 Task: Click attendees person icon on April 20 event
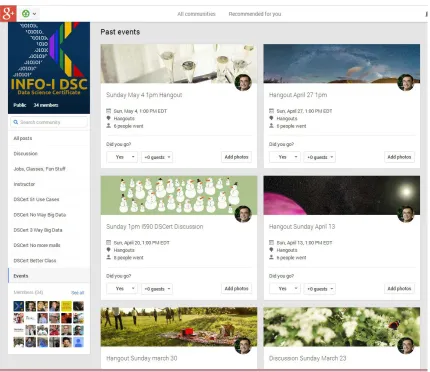point(108,257)
